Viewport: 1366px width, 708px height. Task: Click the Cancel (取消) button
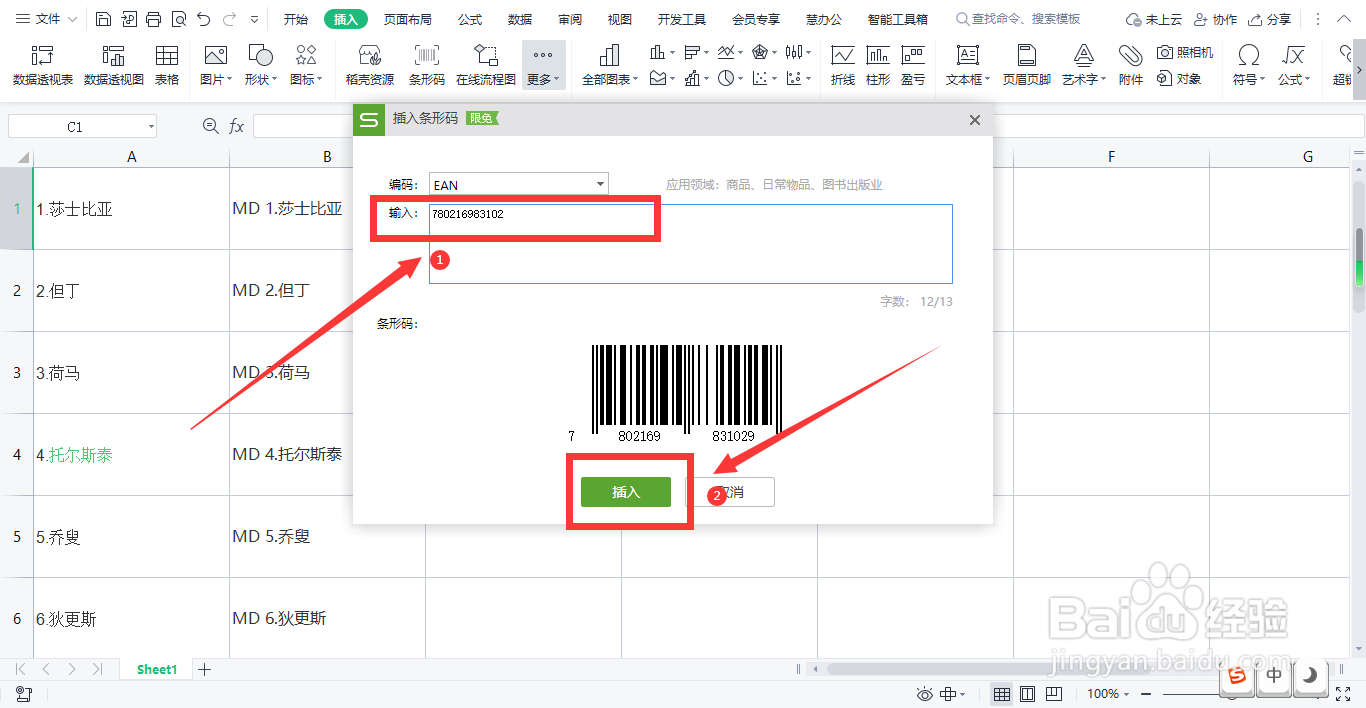[731, 492]
